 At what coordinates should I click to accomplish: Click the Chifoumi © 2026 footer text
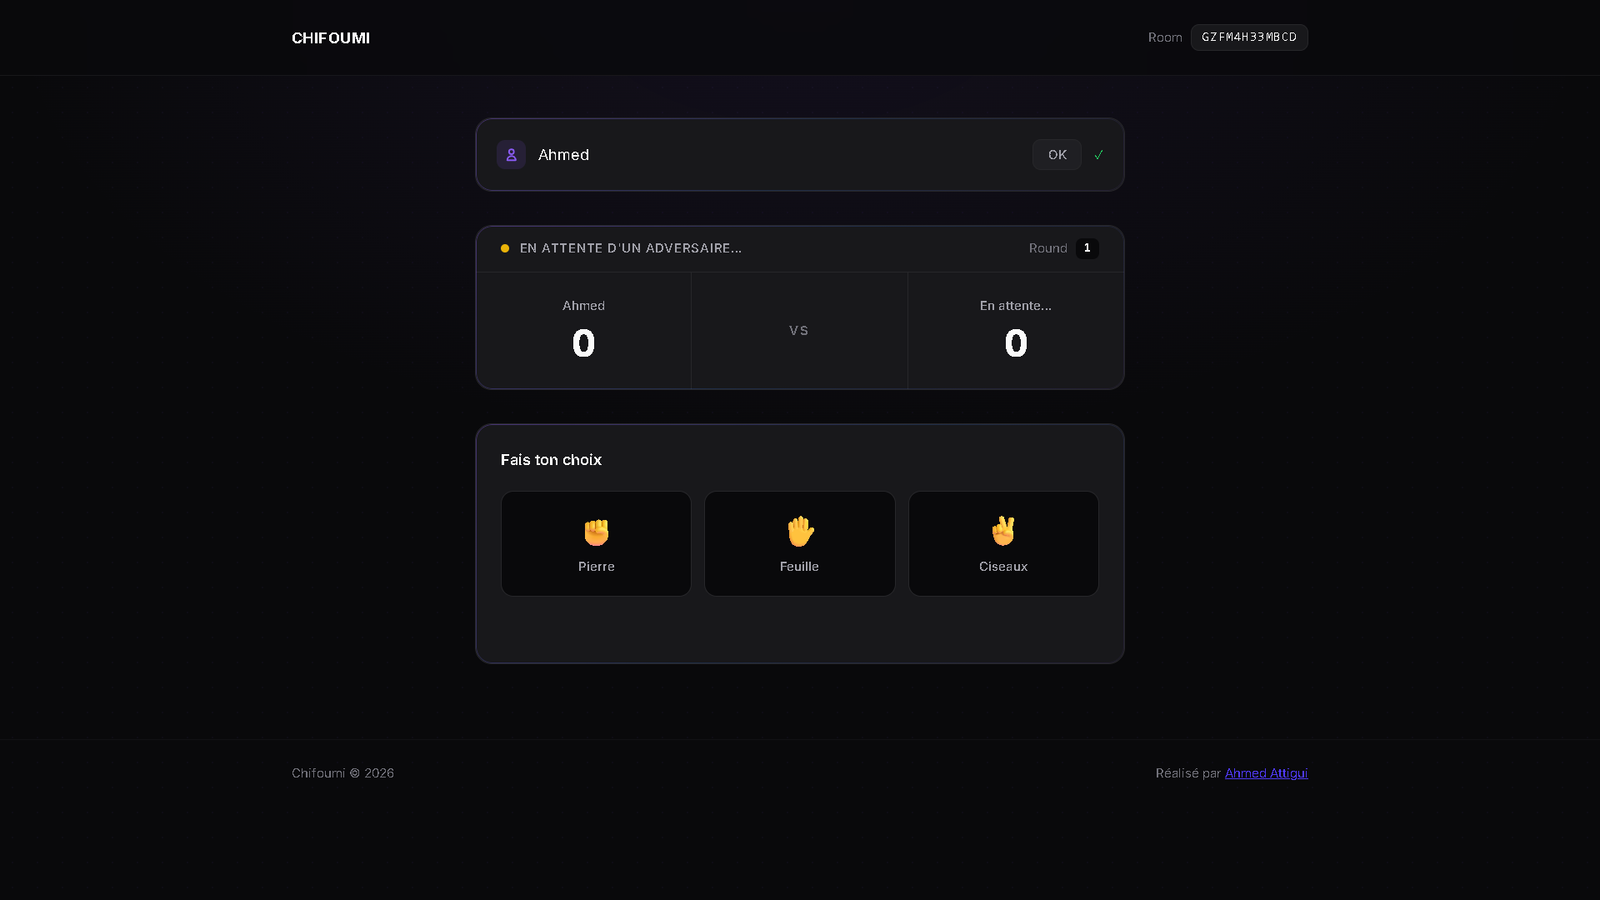343,773
